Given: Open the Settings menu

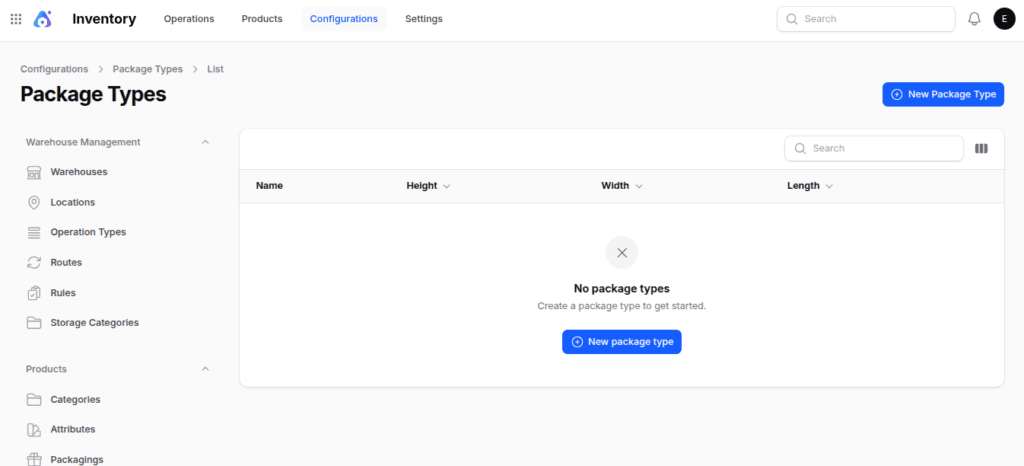Looking at the screenshot, I should click(424, 19).
